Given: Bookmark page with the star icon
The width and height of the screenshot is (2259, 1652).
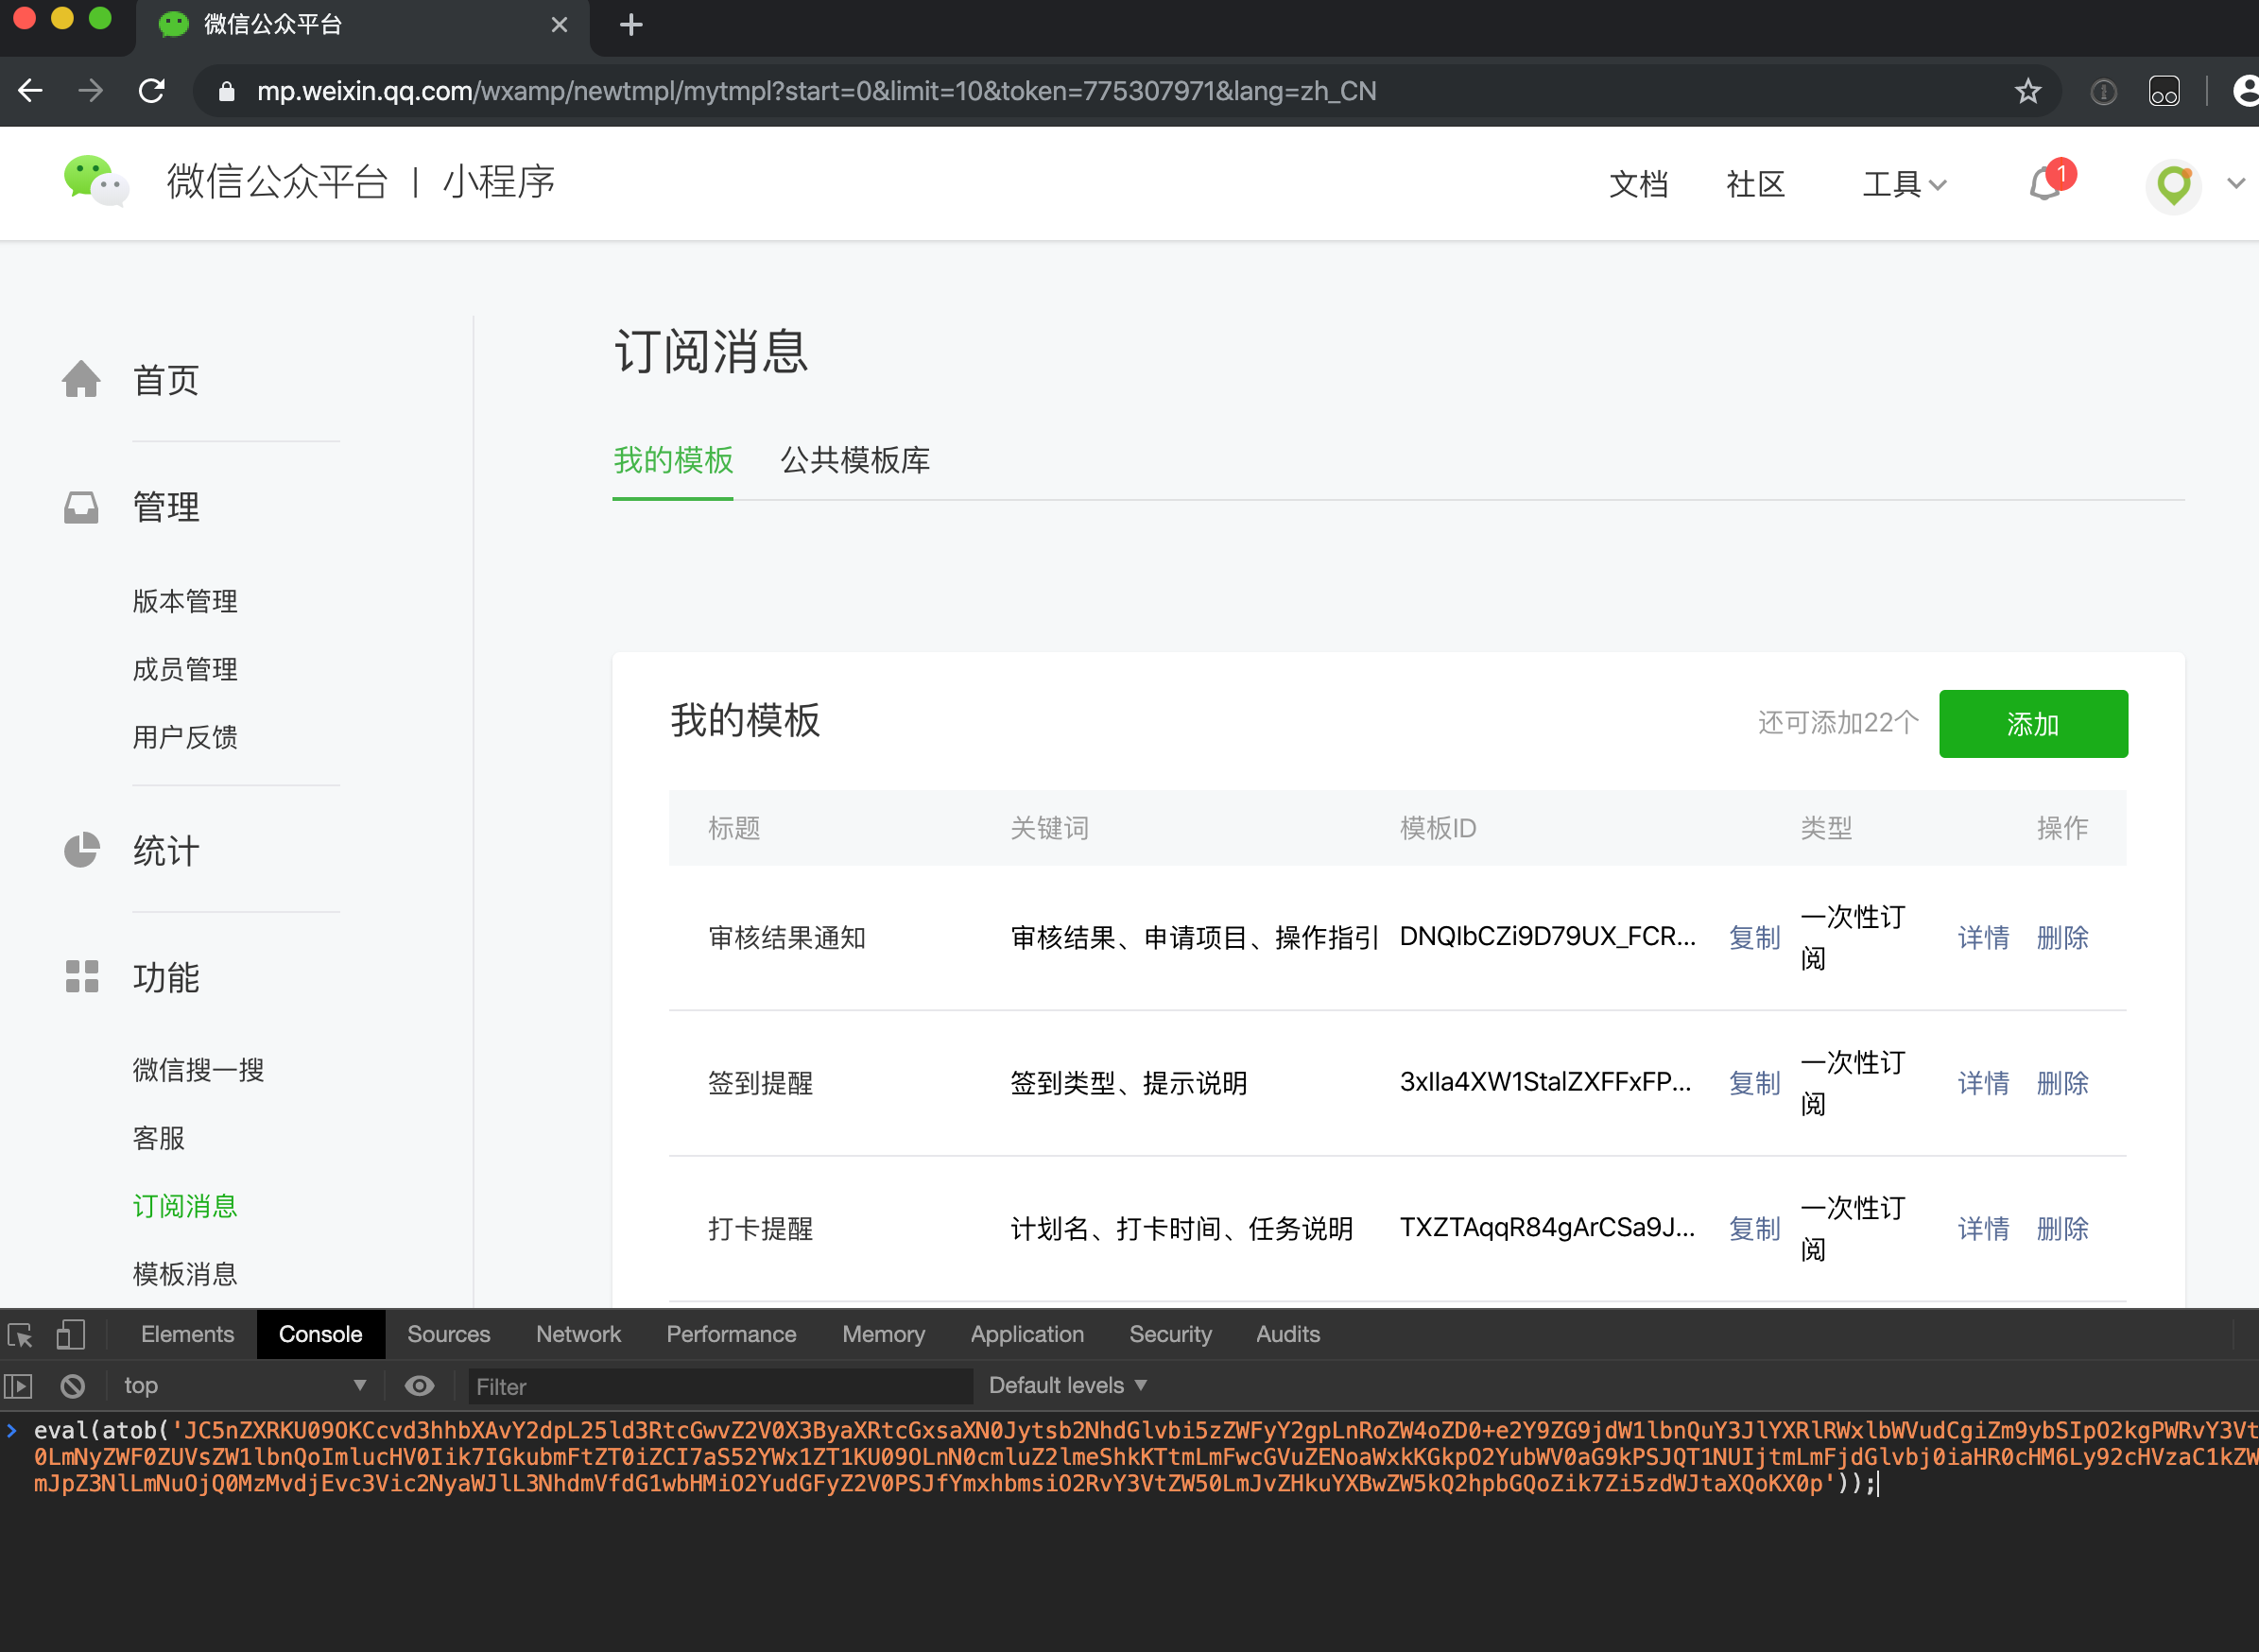Looking at the screenshot, I should click(2027, 91).
